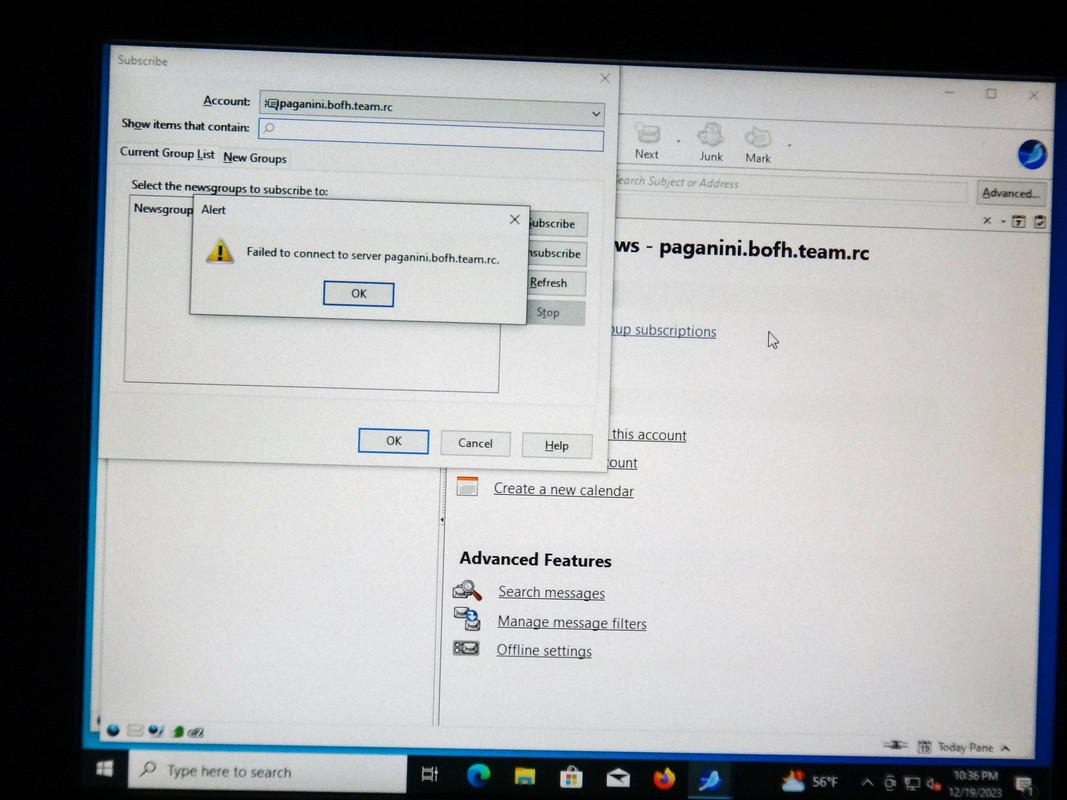The width and height of the screenshot is (1067, 800).
Task: Click the Unsubscribe button
Action: point(556,254)
